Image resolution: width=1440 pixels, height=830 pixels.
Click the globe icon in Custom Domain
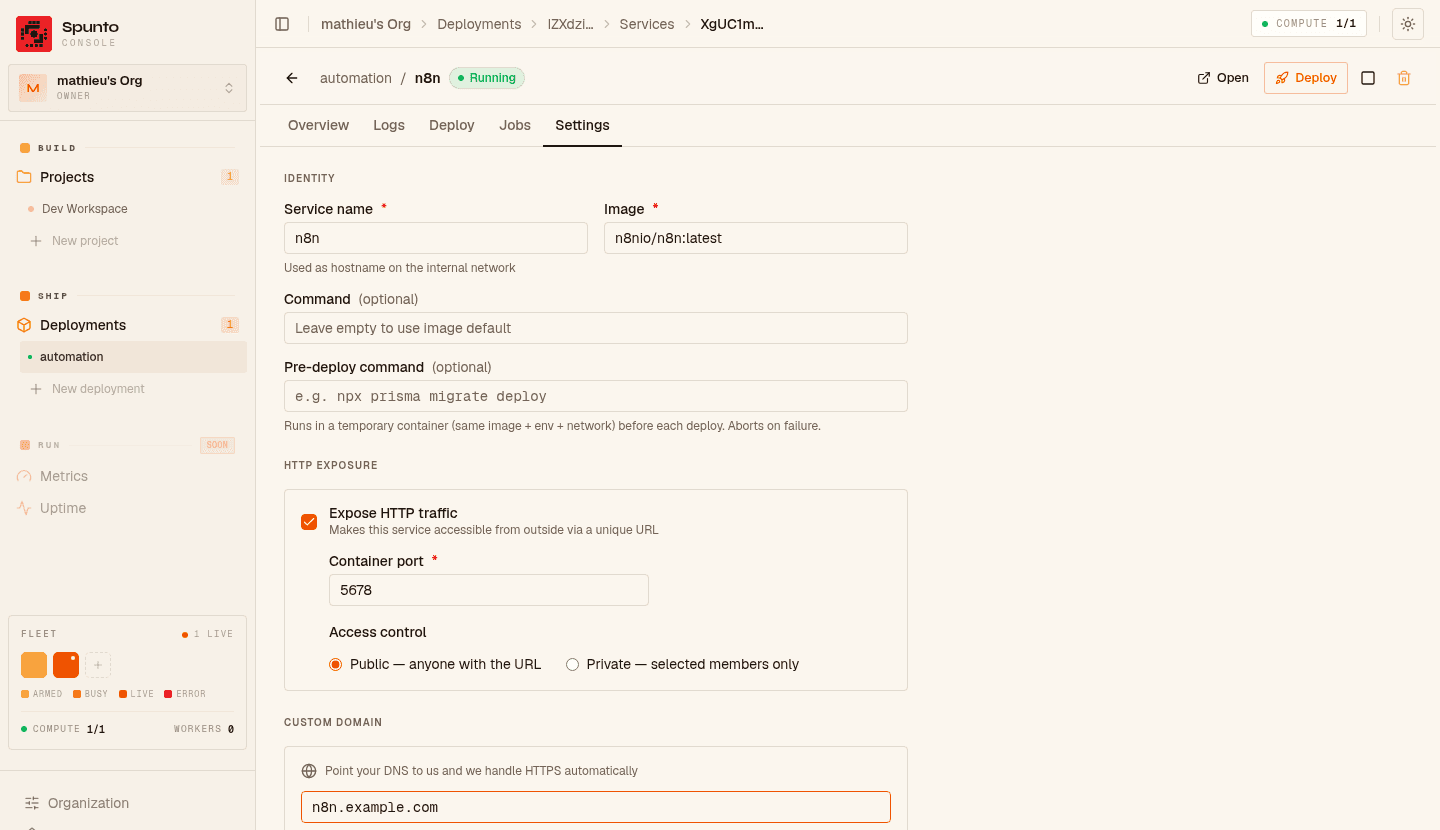pyautogui.click(x=309, y=771)
